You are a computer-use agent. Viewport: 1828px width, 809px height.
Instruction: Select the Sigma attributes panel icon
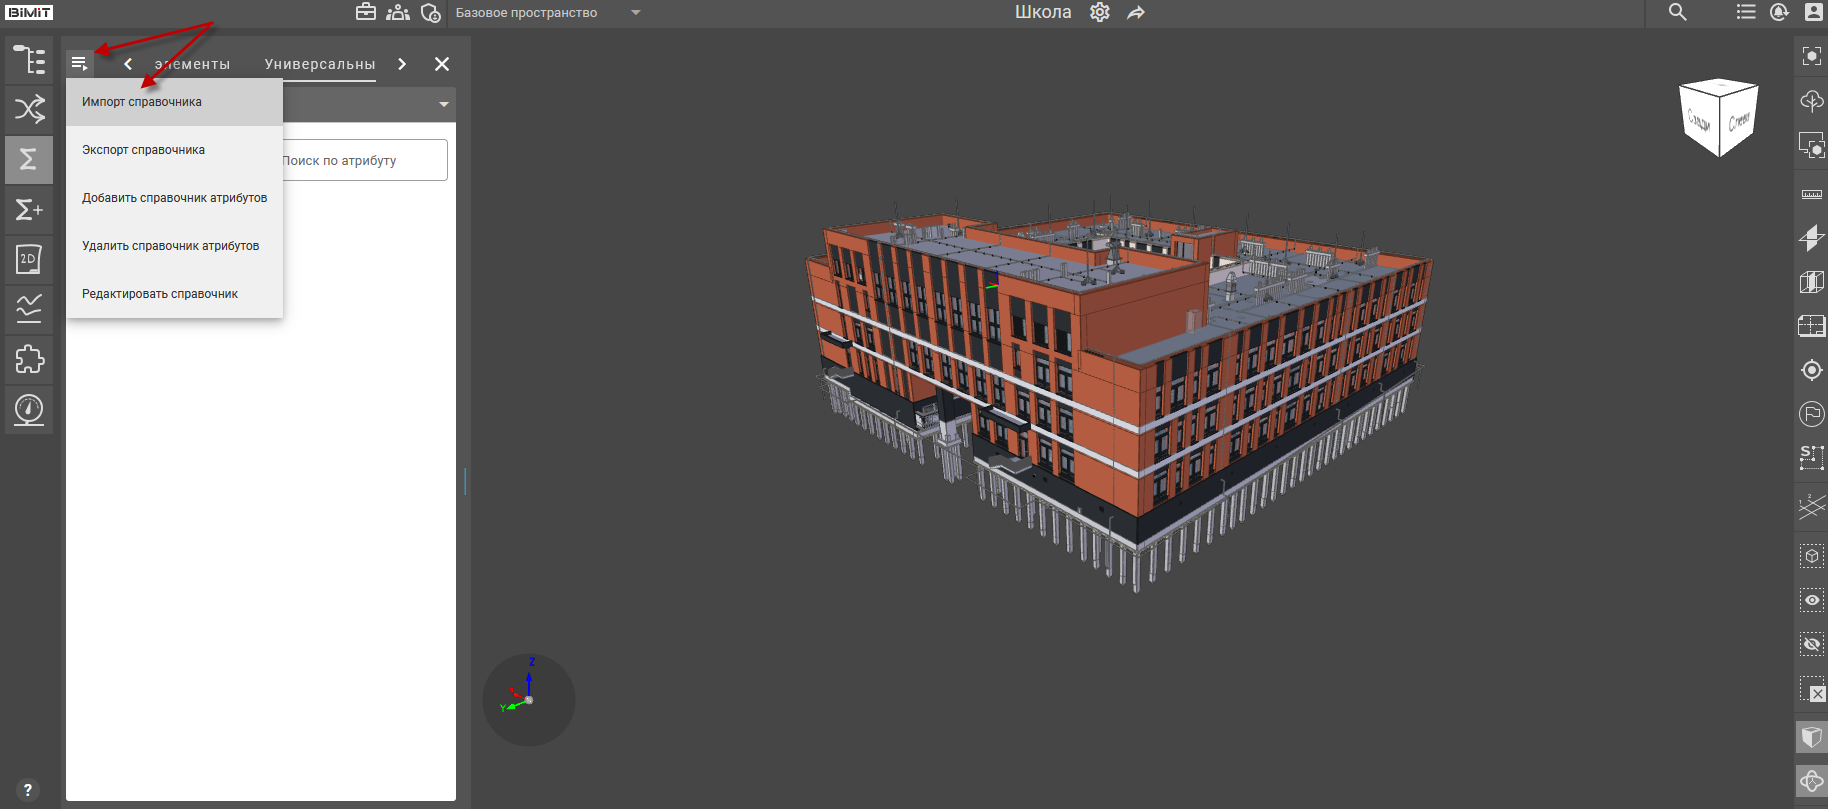(x=29, y=160)
